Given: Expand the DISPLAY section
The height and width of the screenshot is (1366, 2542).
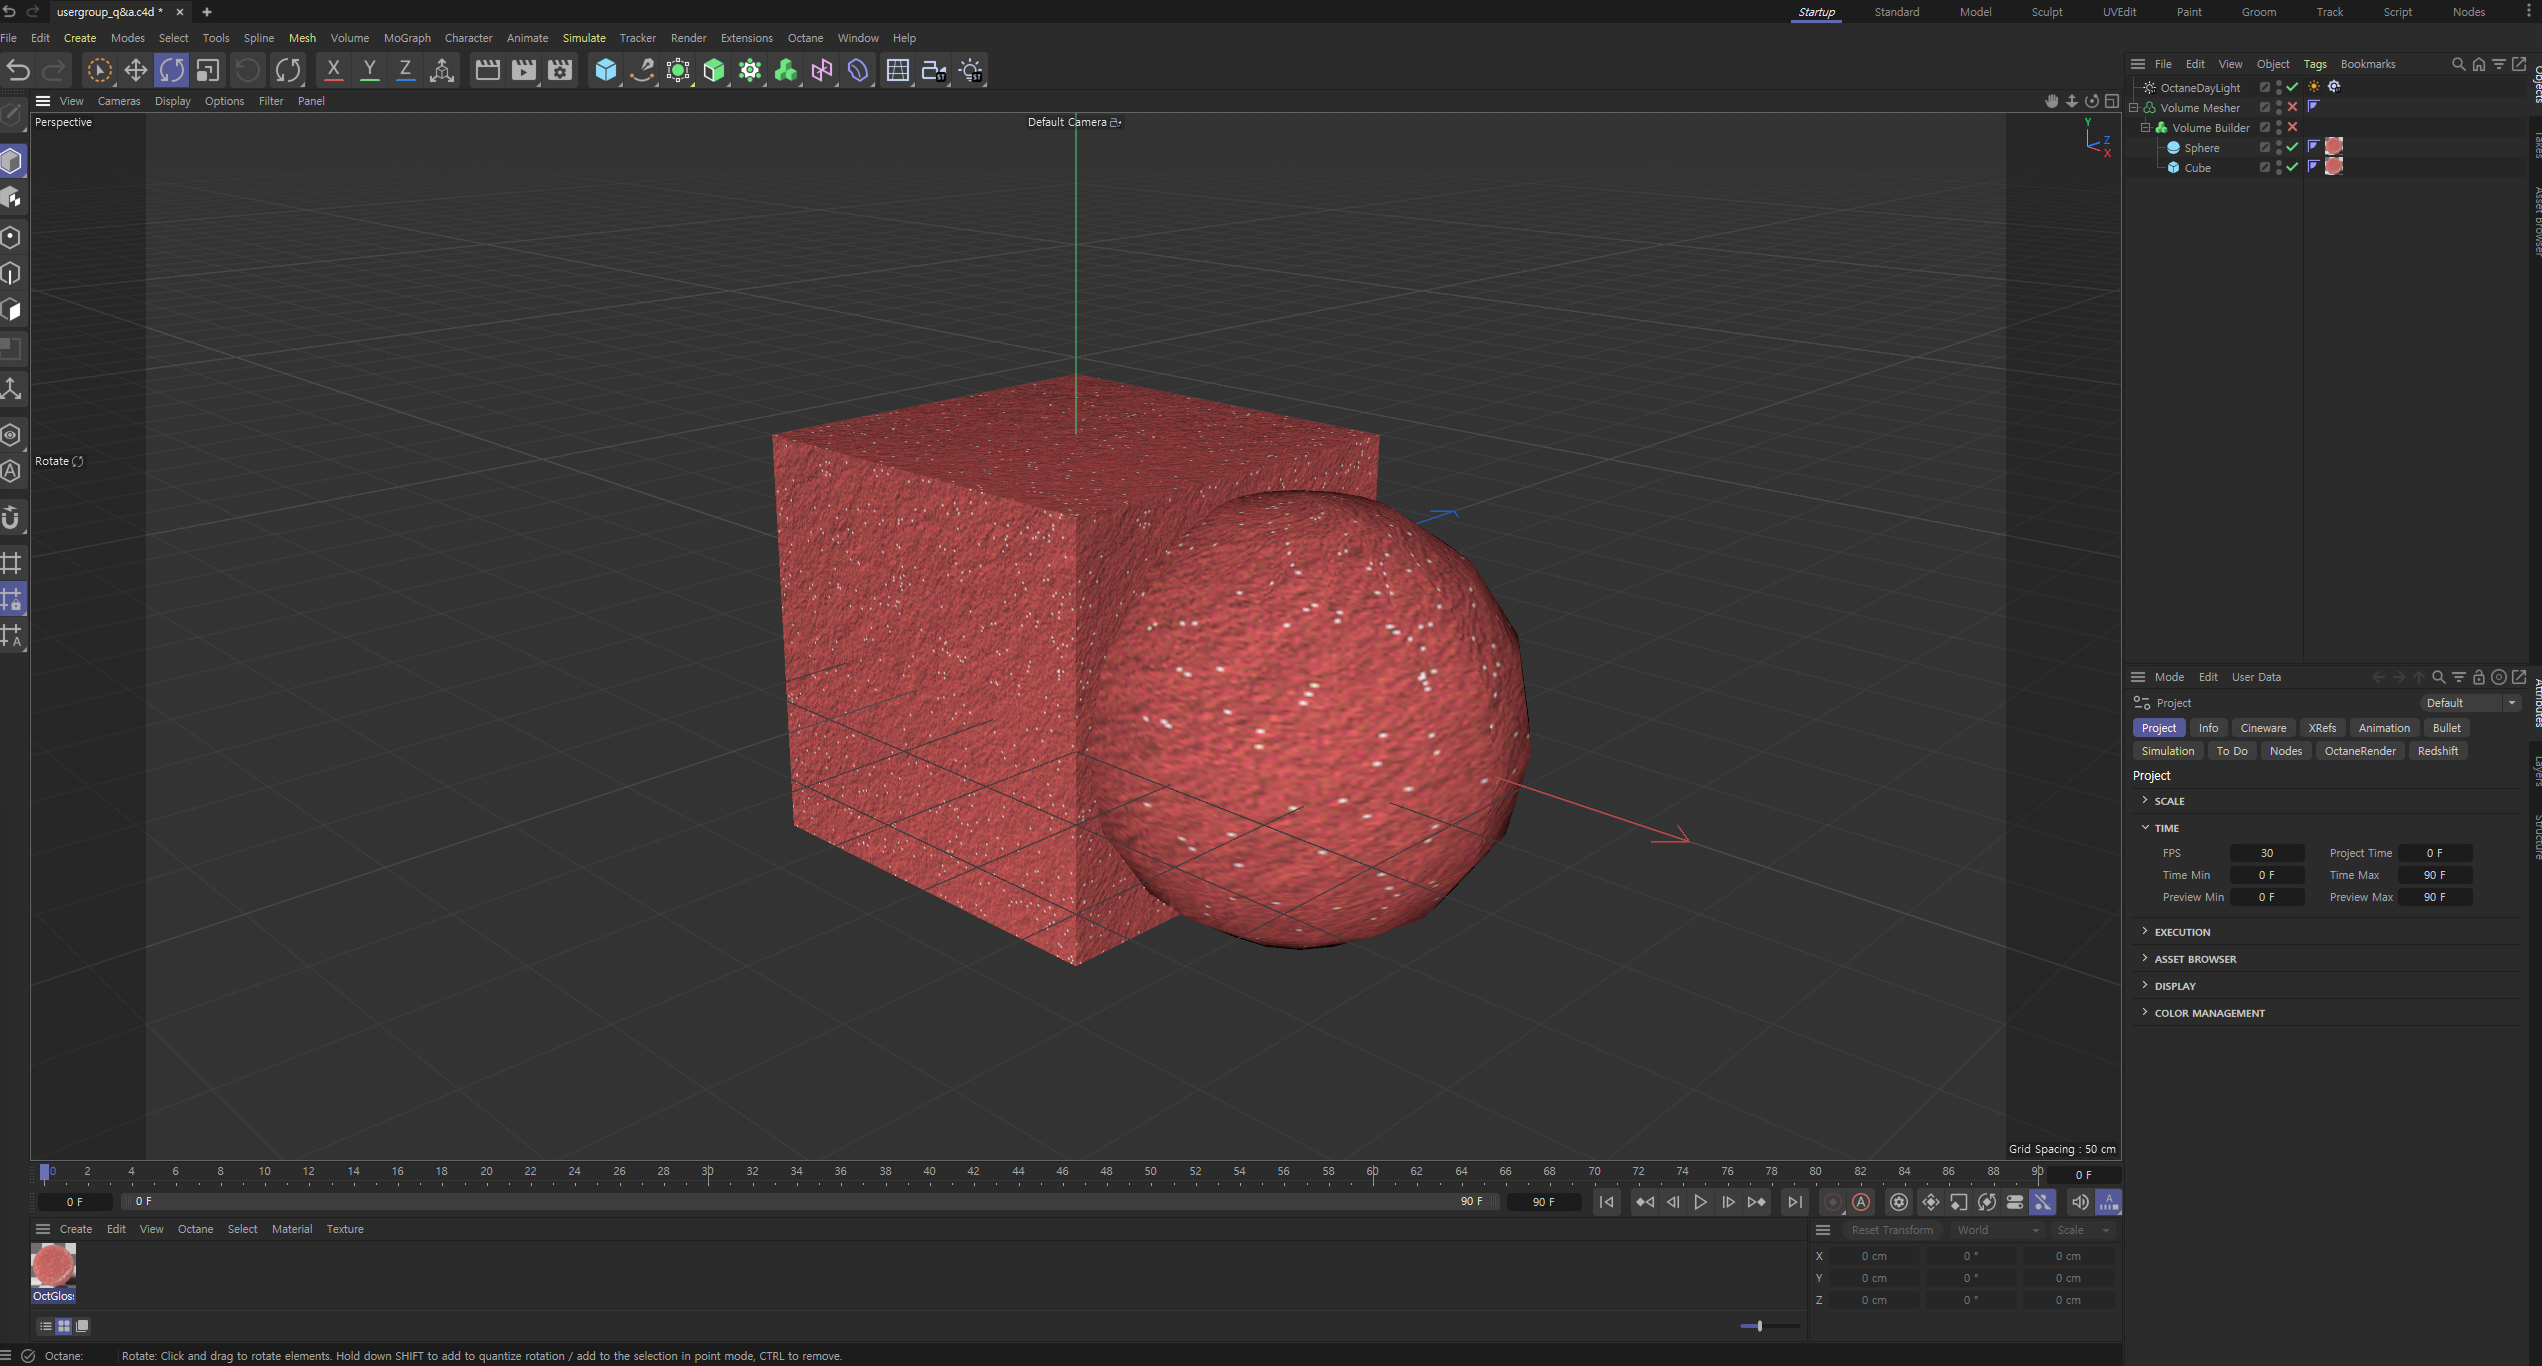Looking at the screenshot, I should (x=2145, y=985).
